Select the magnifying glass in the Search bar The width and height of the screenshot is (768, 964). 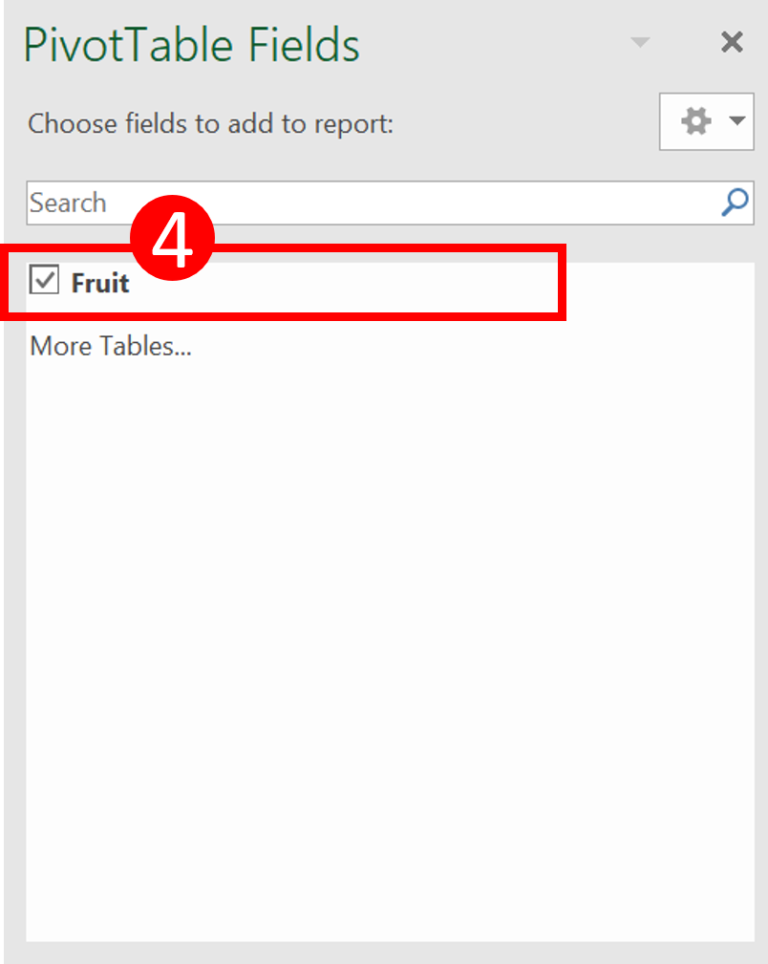[x=735, y=203]
